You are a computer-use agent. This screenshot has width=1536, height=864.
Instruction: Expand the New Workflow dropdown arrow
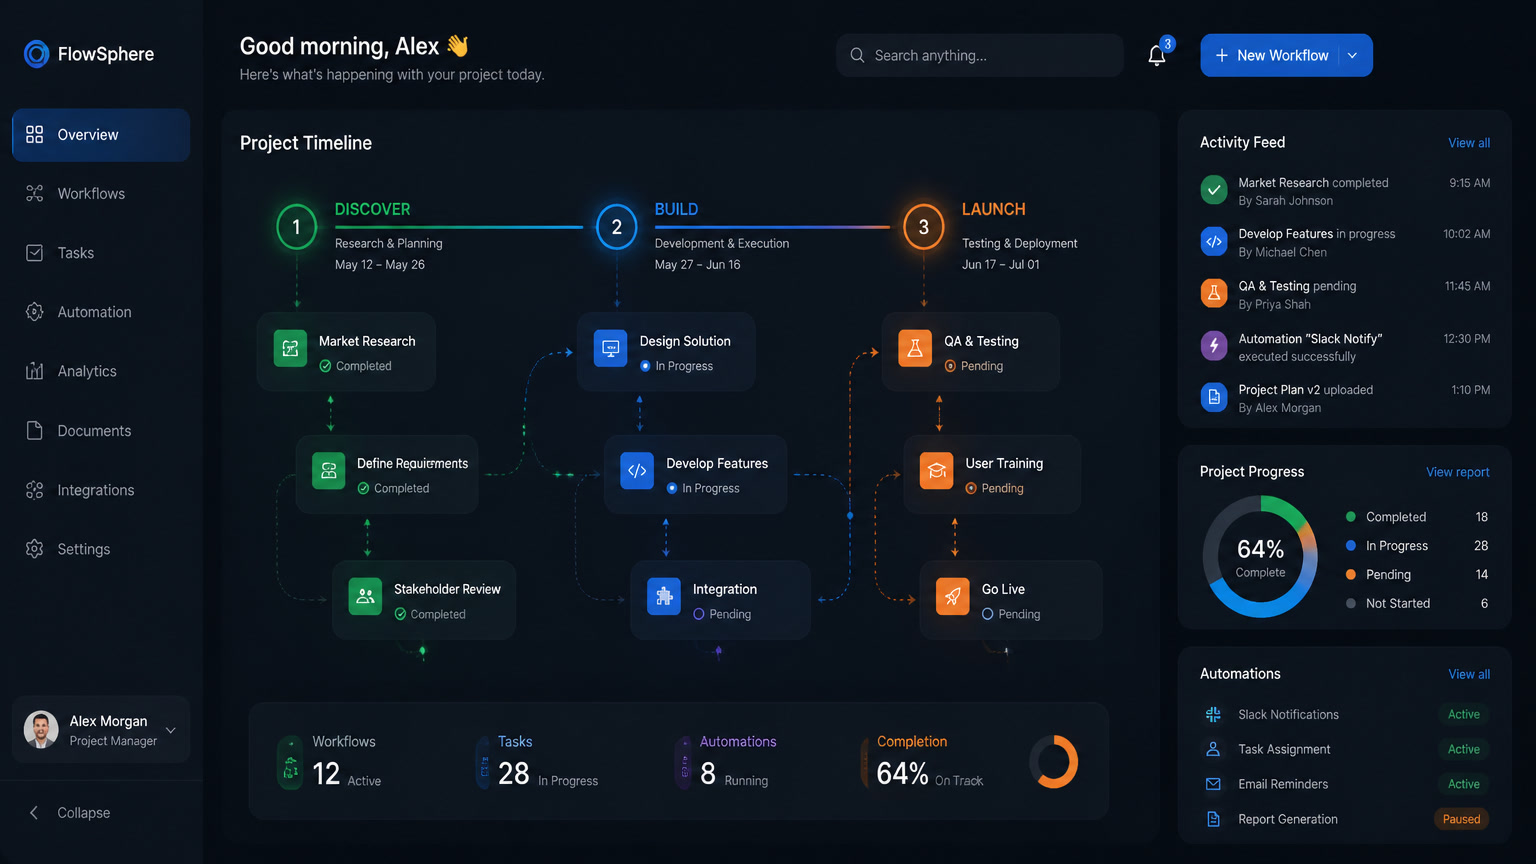tap(1352, 56)
